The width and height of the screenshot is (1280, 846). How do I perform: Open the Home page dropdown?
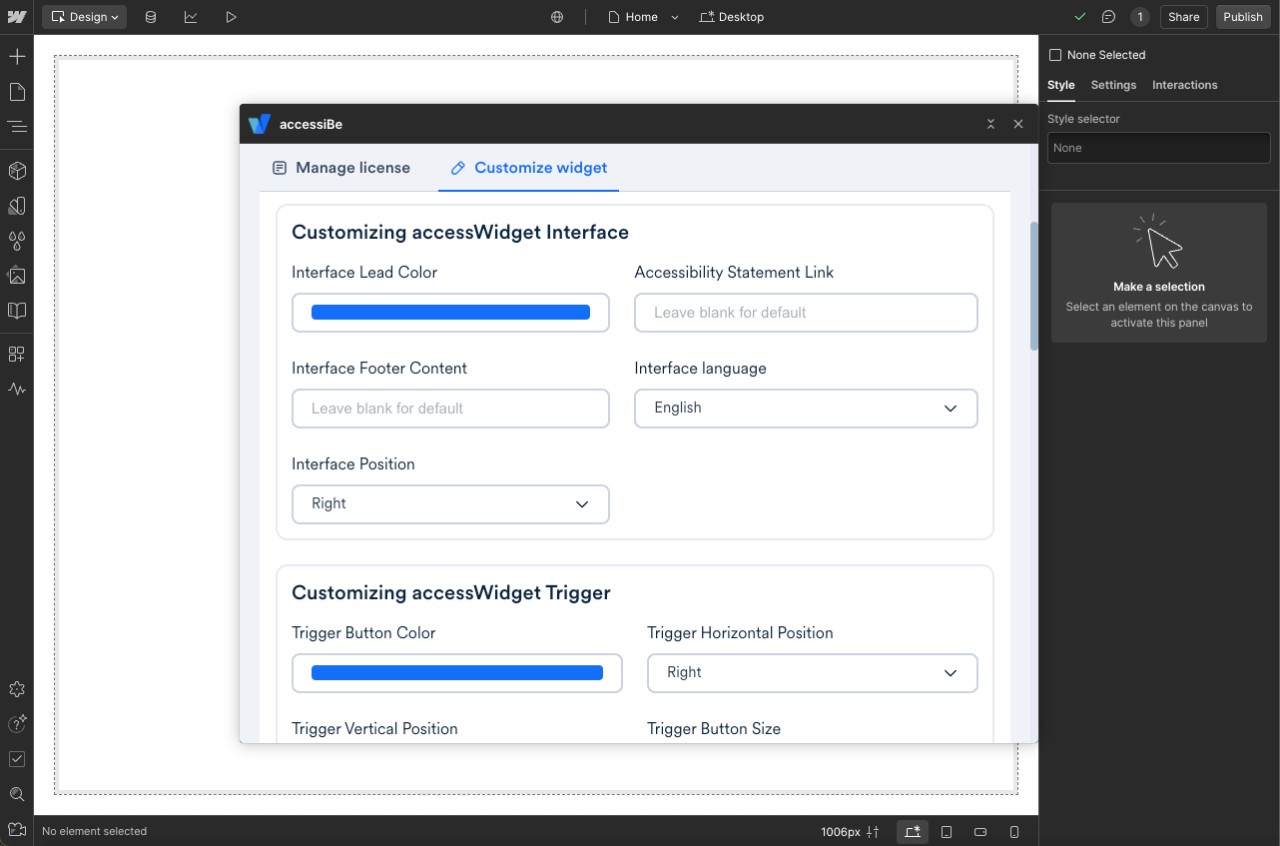643,17
